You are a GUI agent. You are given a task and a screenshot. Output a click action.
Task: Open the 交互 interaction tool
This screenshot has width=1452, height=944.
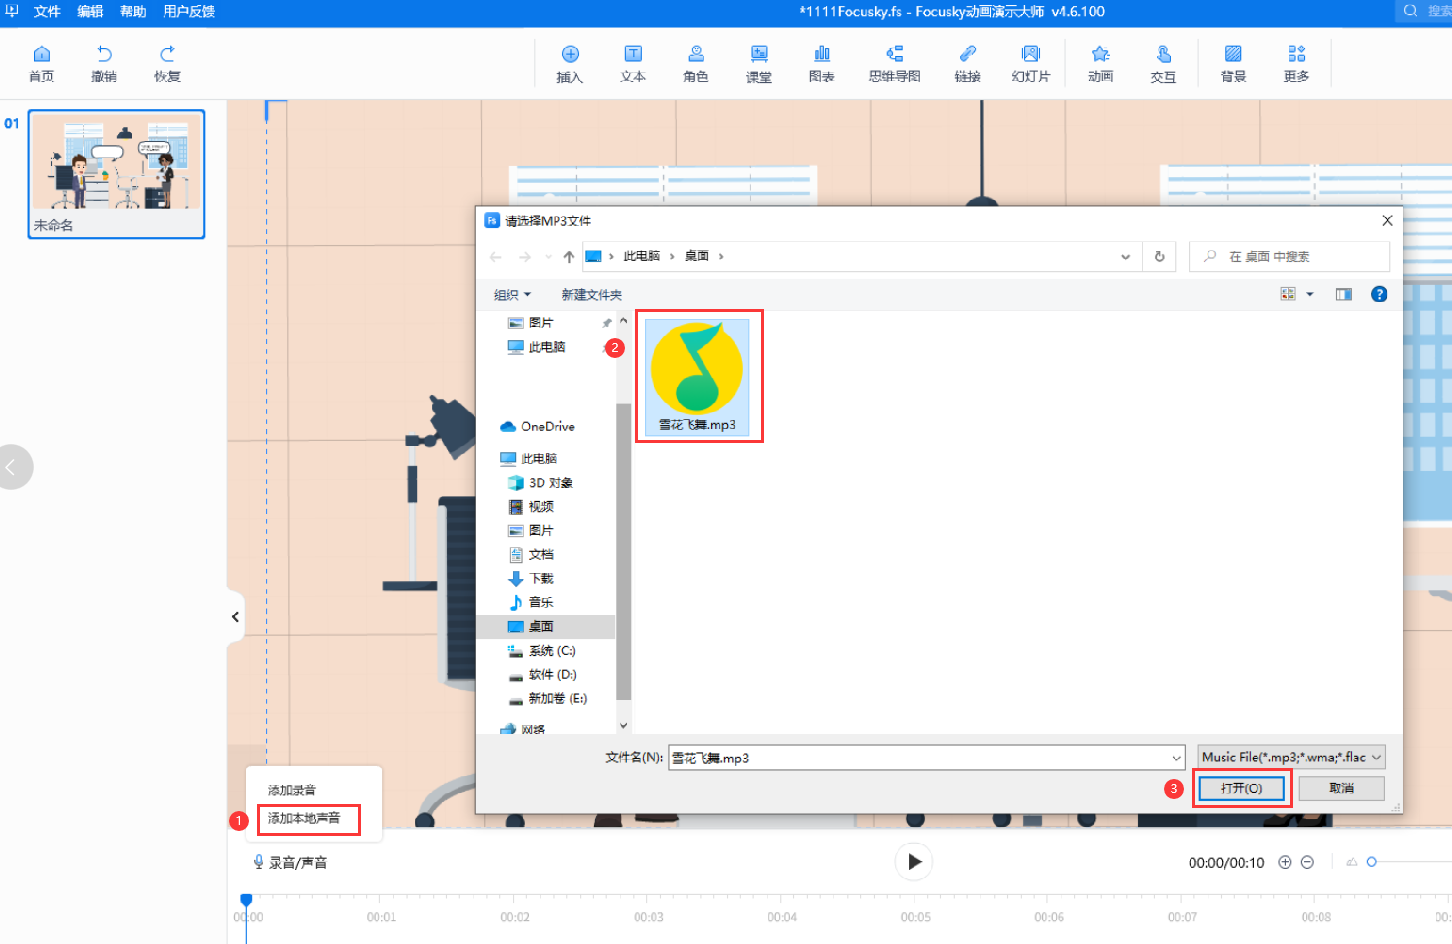1164,64
